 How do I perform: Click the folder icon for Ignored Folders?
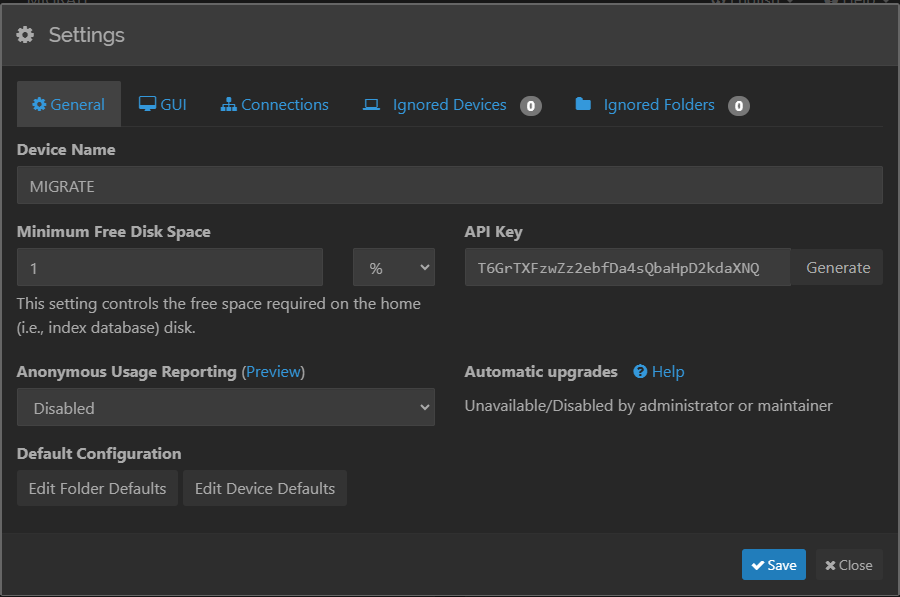[583, 104]
